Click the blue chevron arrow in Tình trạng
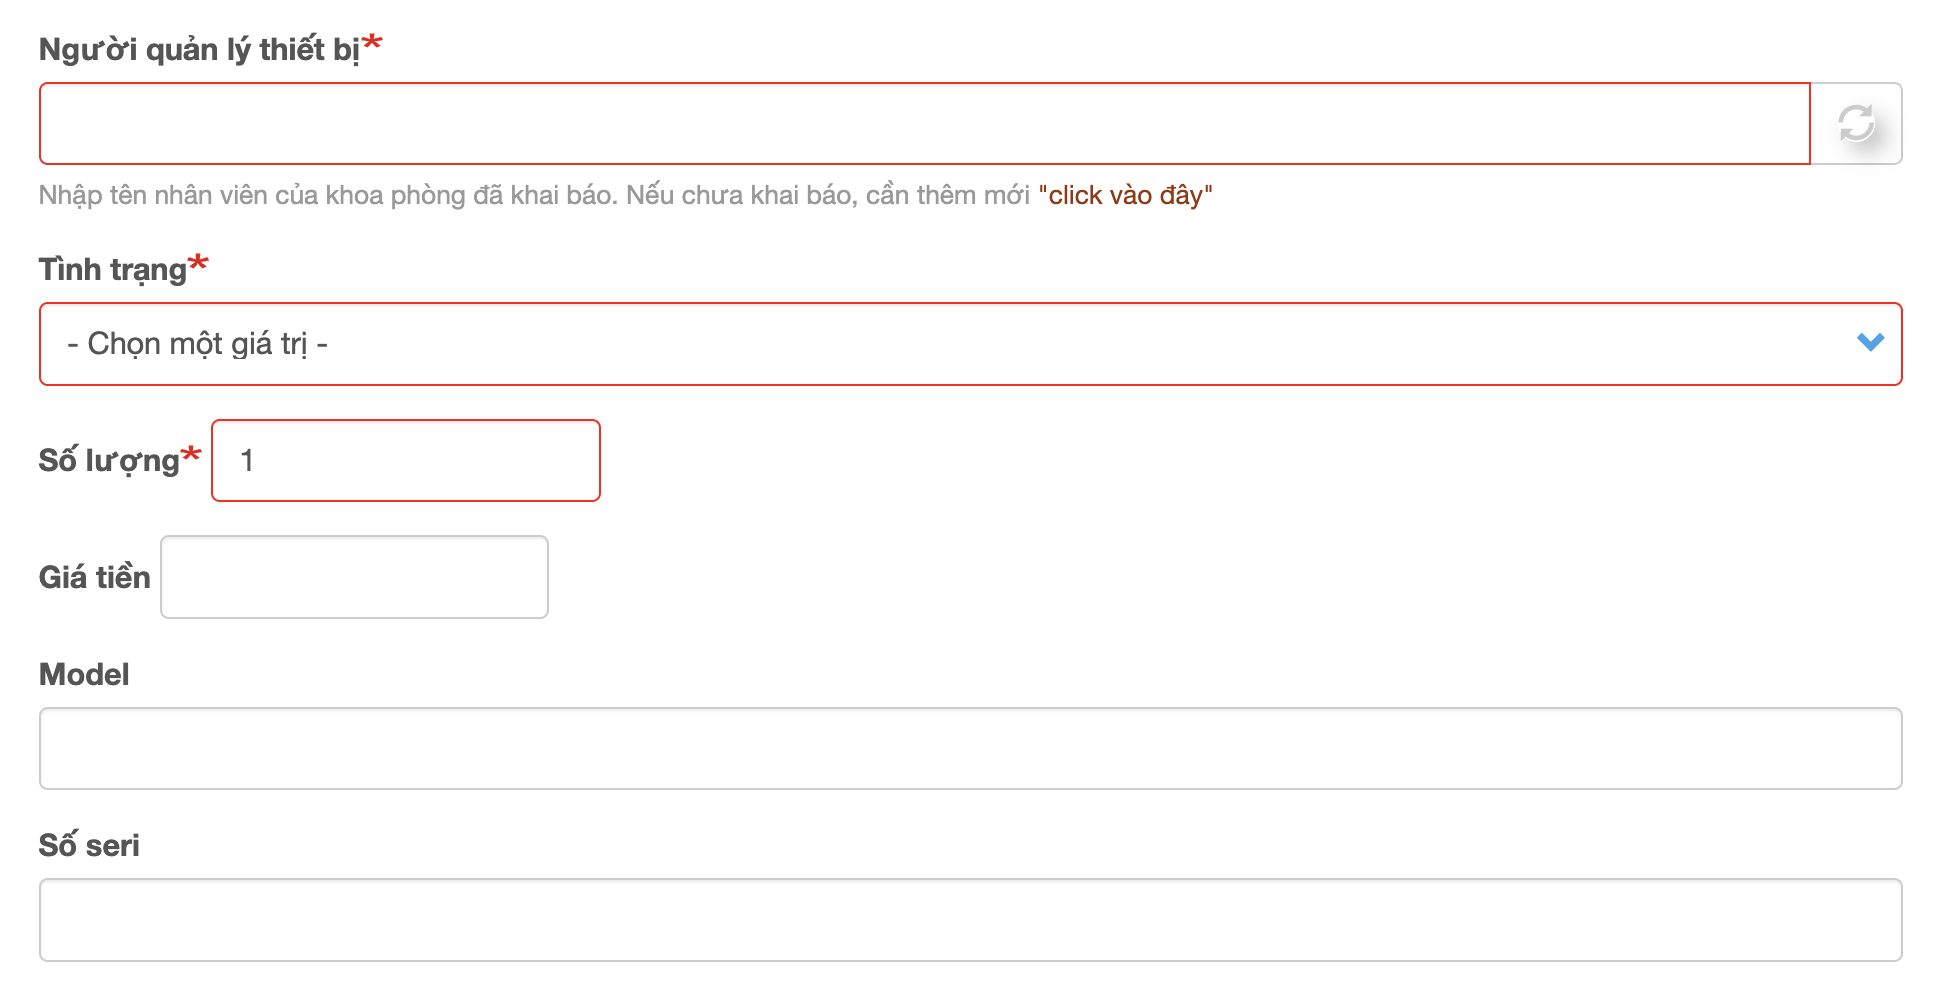 [x=1870, y=343]
